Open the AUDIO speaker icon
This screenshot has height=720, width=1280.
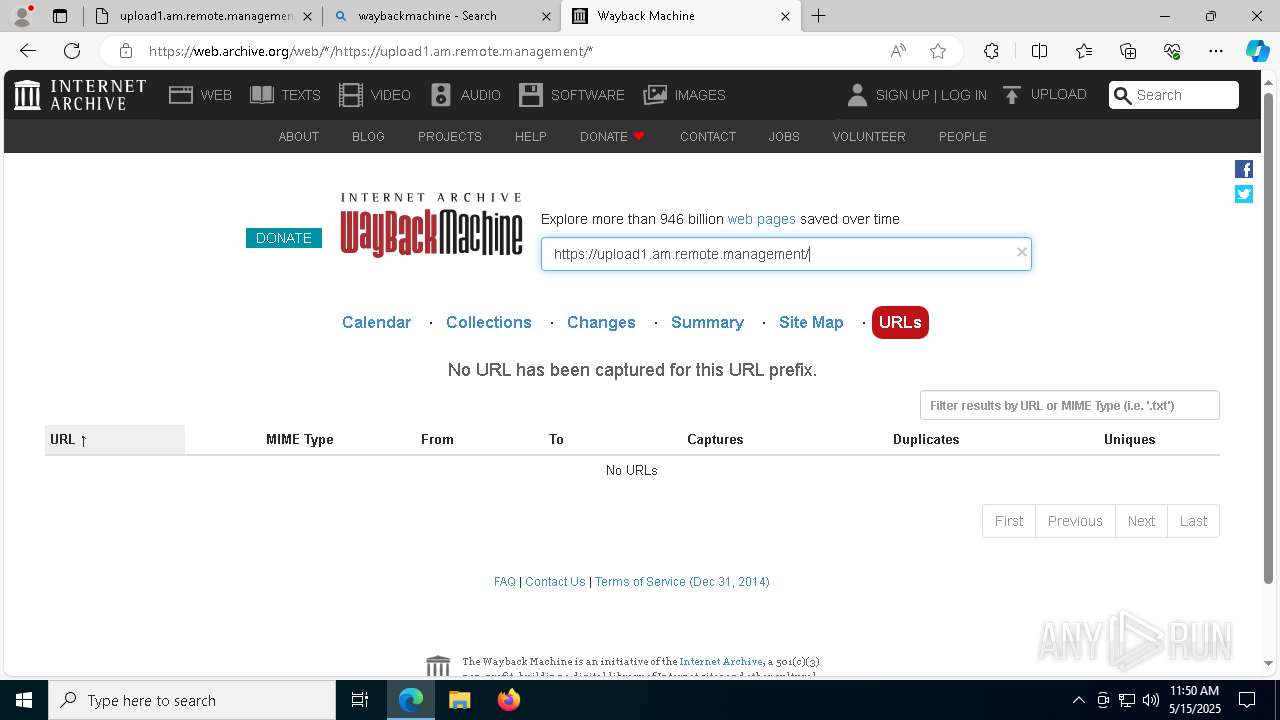pos(441,95)
